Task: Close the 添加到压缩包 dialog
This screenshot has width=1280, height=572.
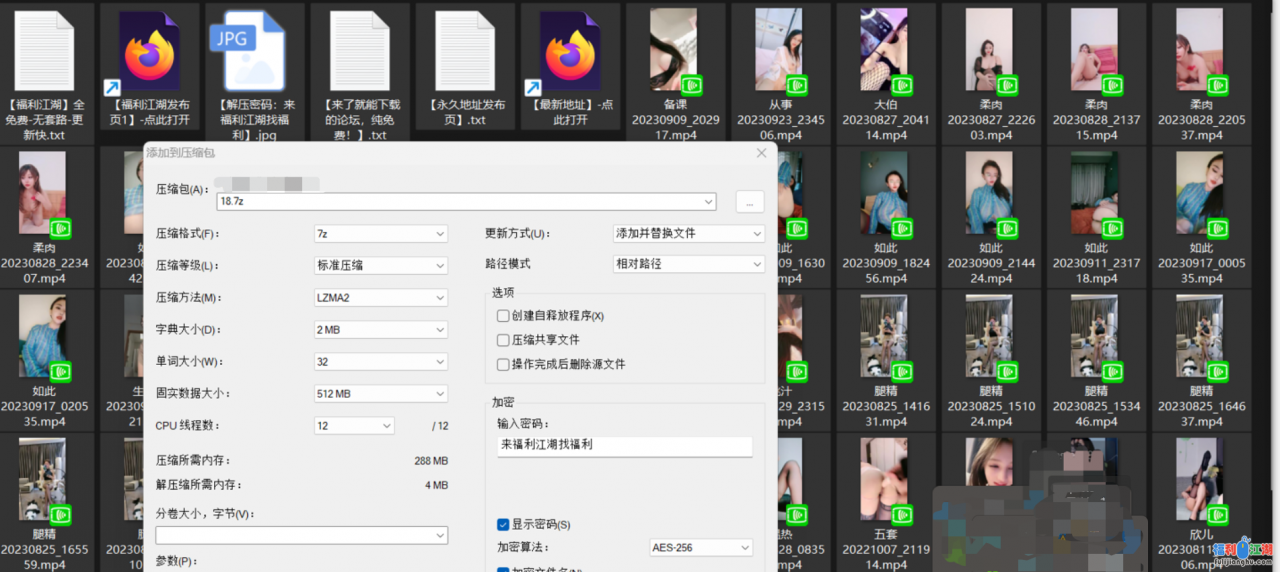Action: pos(762,153)
